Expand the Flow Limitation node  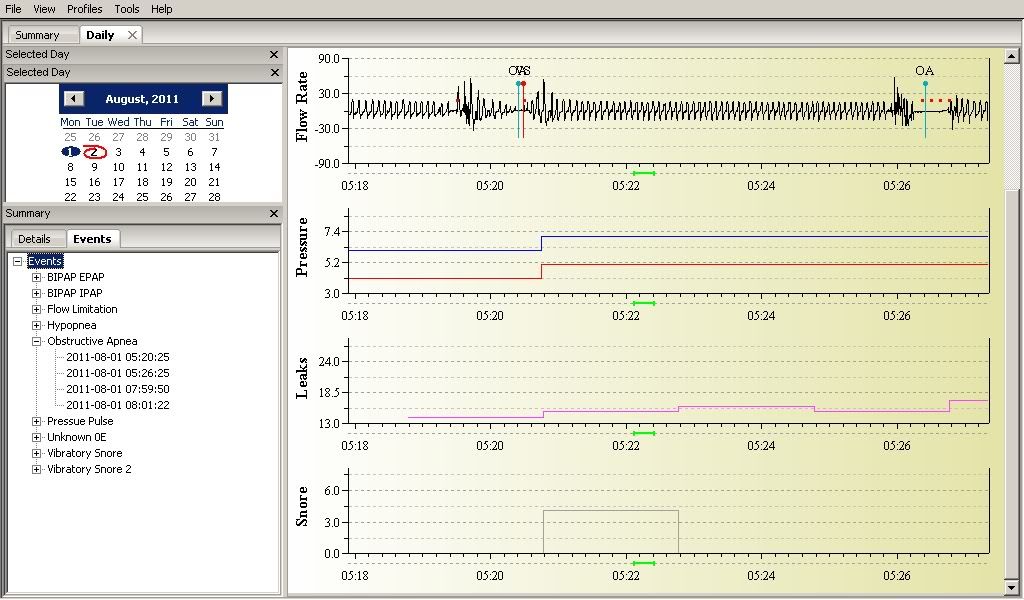[x=37, y=309]
